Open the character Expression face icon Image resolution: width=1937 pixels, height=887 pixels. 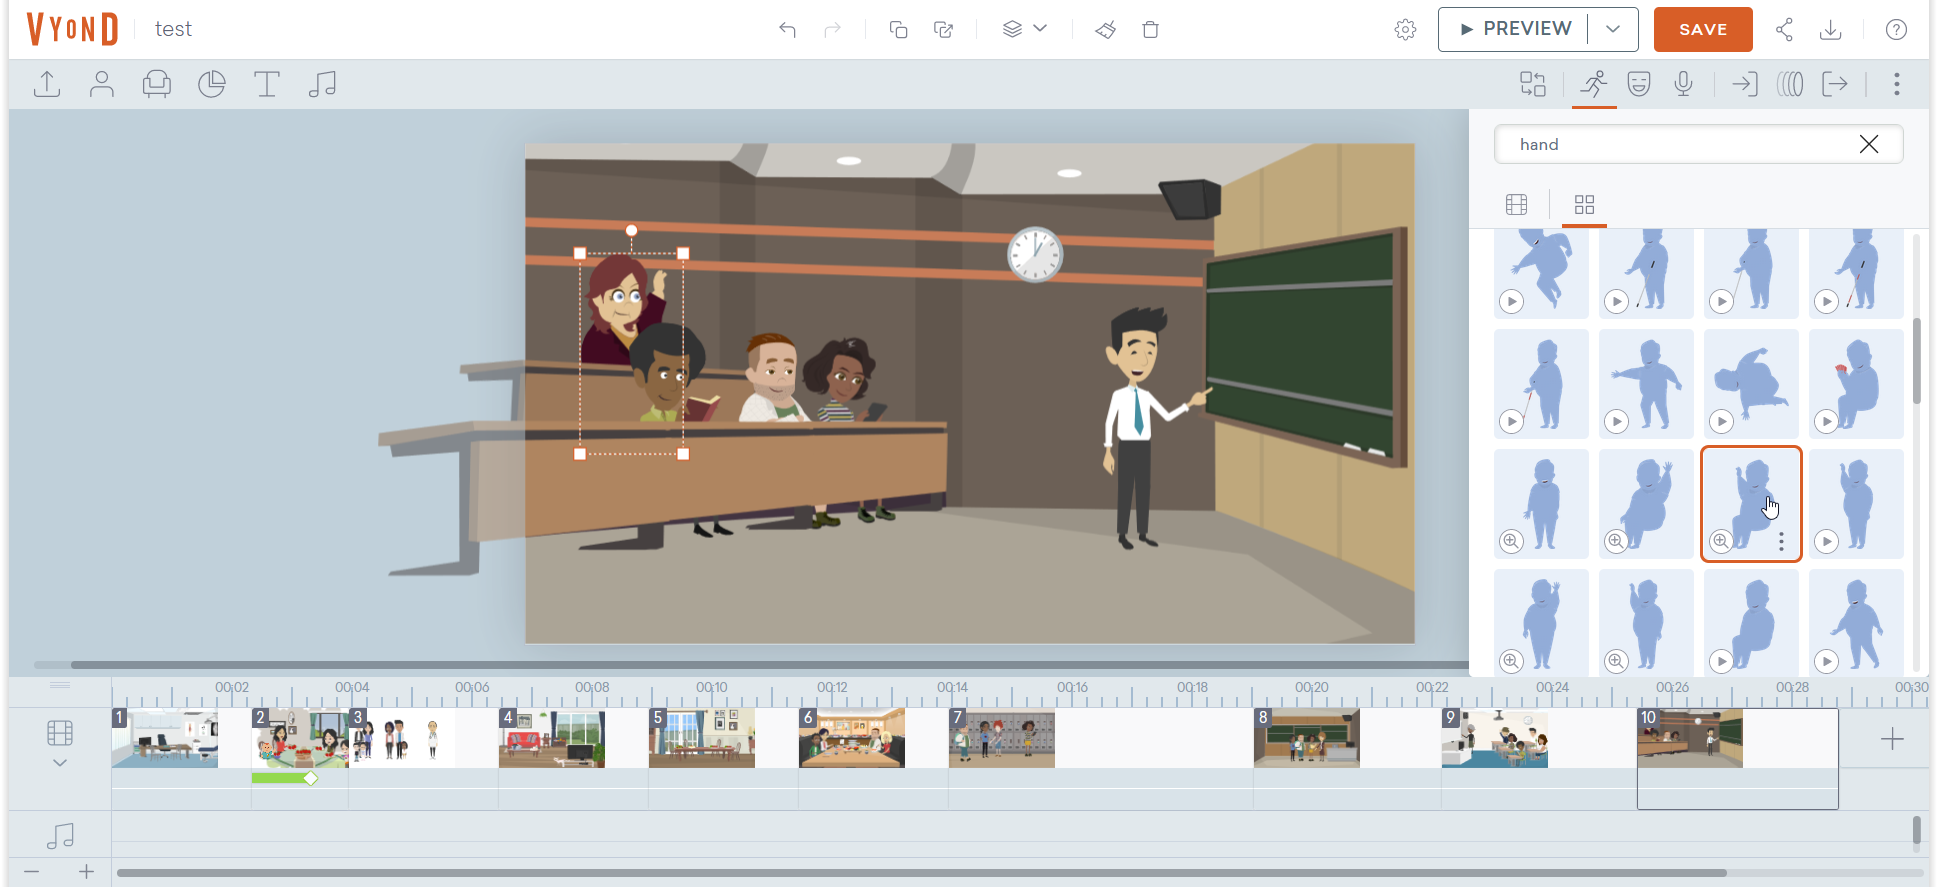[x=1638, y=84]
